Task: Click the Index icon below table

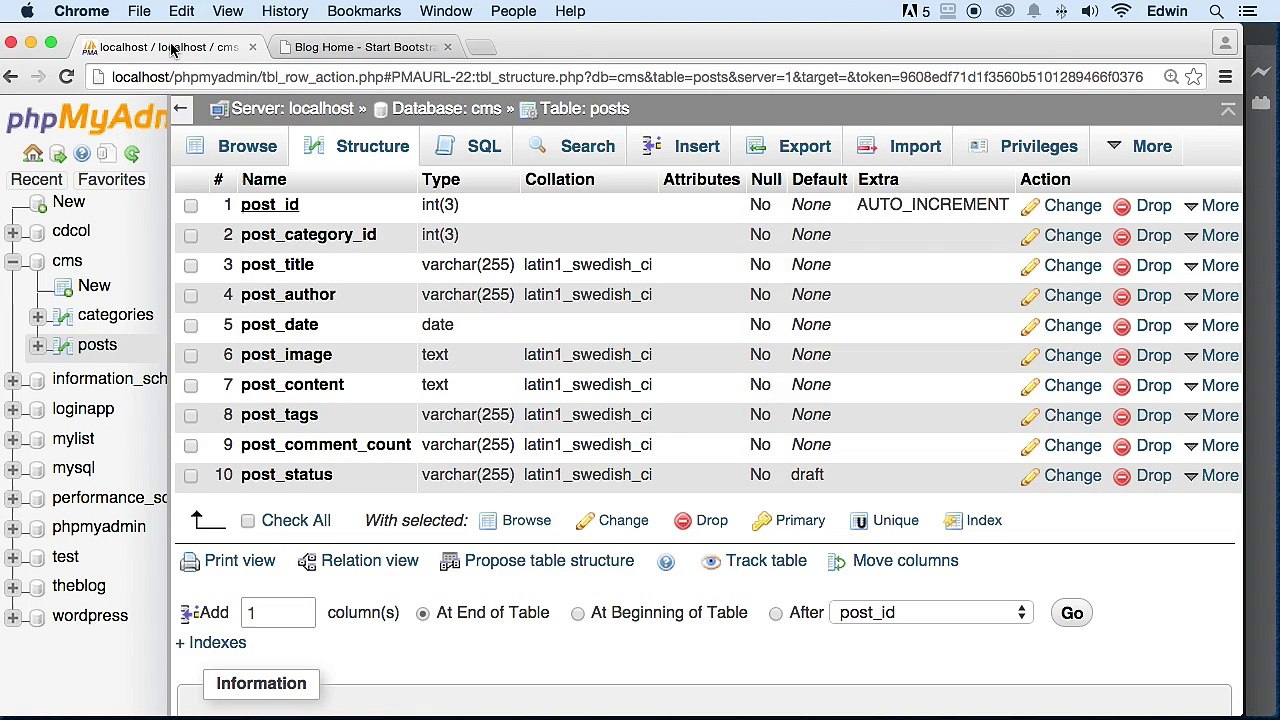Action: (953, 520)
